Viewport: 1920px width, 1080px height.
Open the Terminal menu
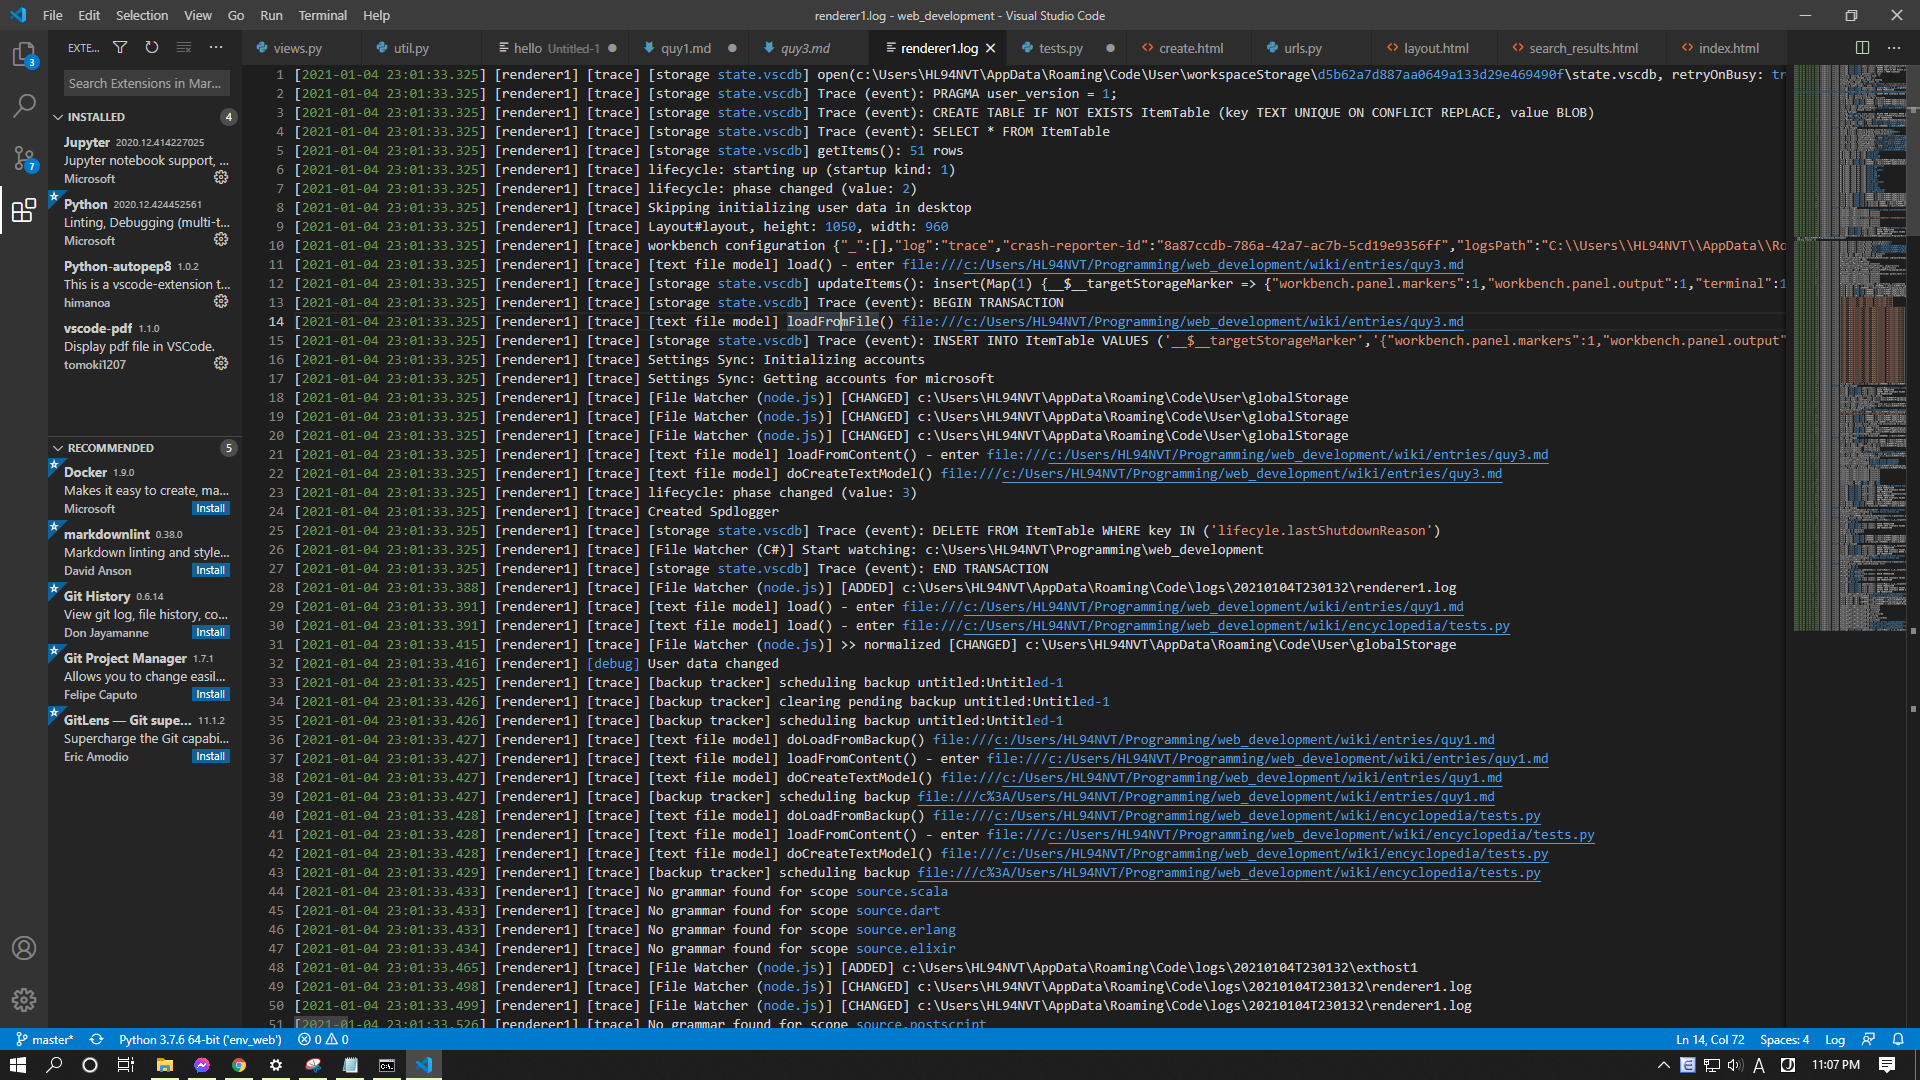pyautogui.click(x=322, y=15)
